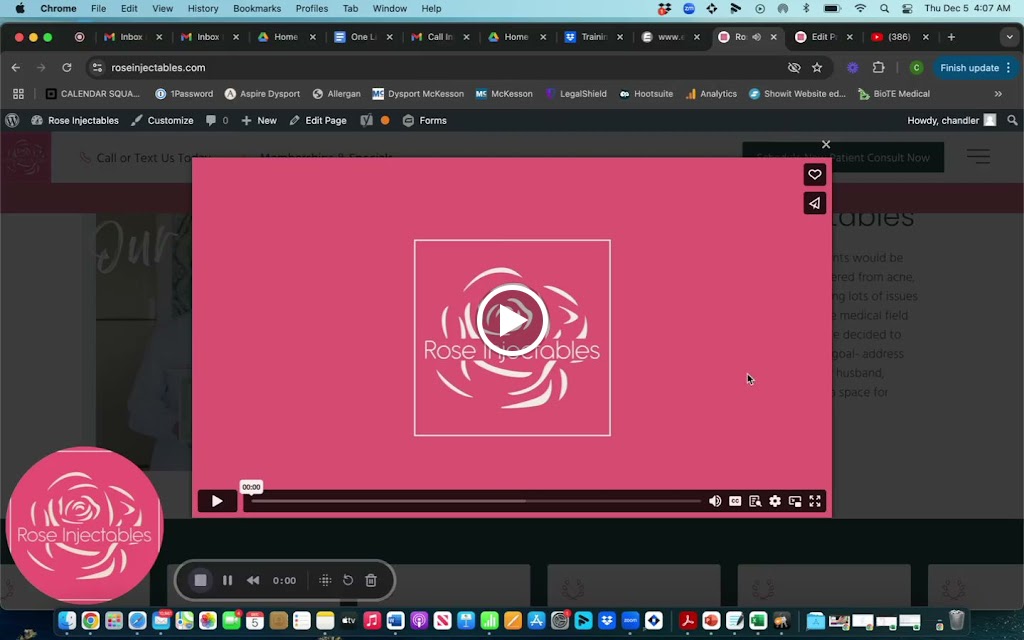The height and width of the screenshot is (640, 1024).
Task: Click the video progress bar
Action: coord(476,501)
